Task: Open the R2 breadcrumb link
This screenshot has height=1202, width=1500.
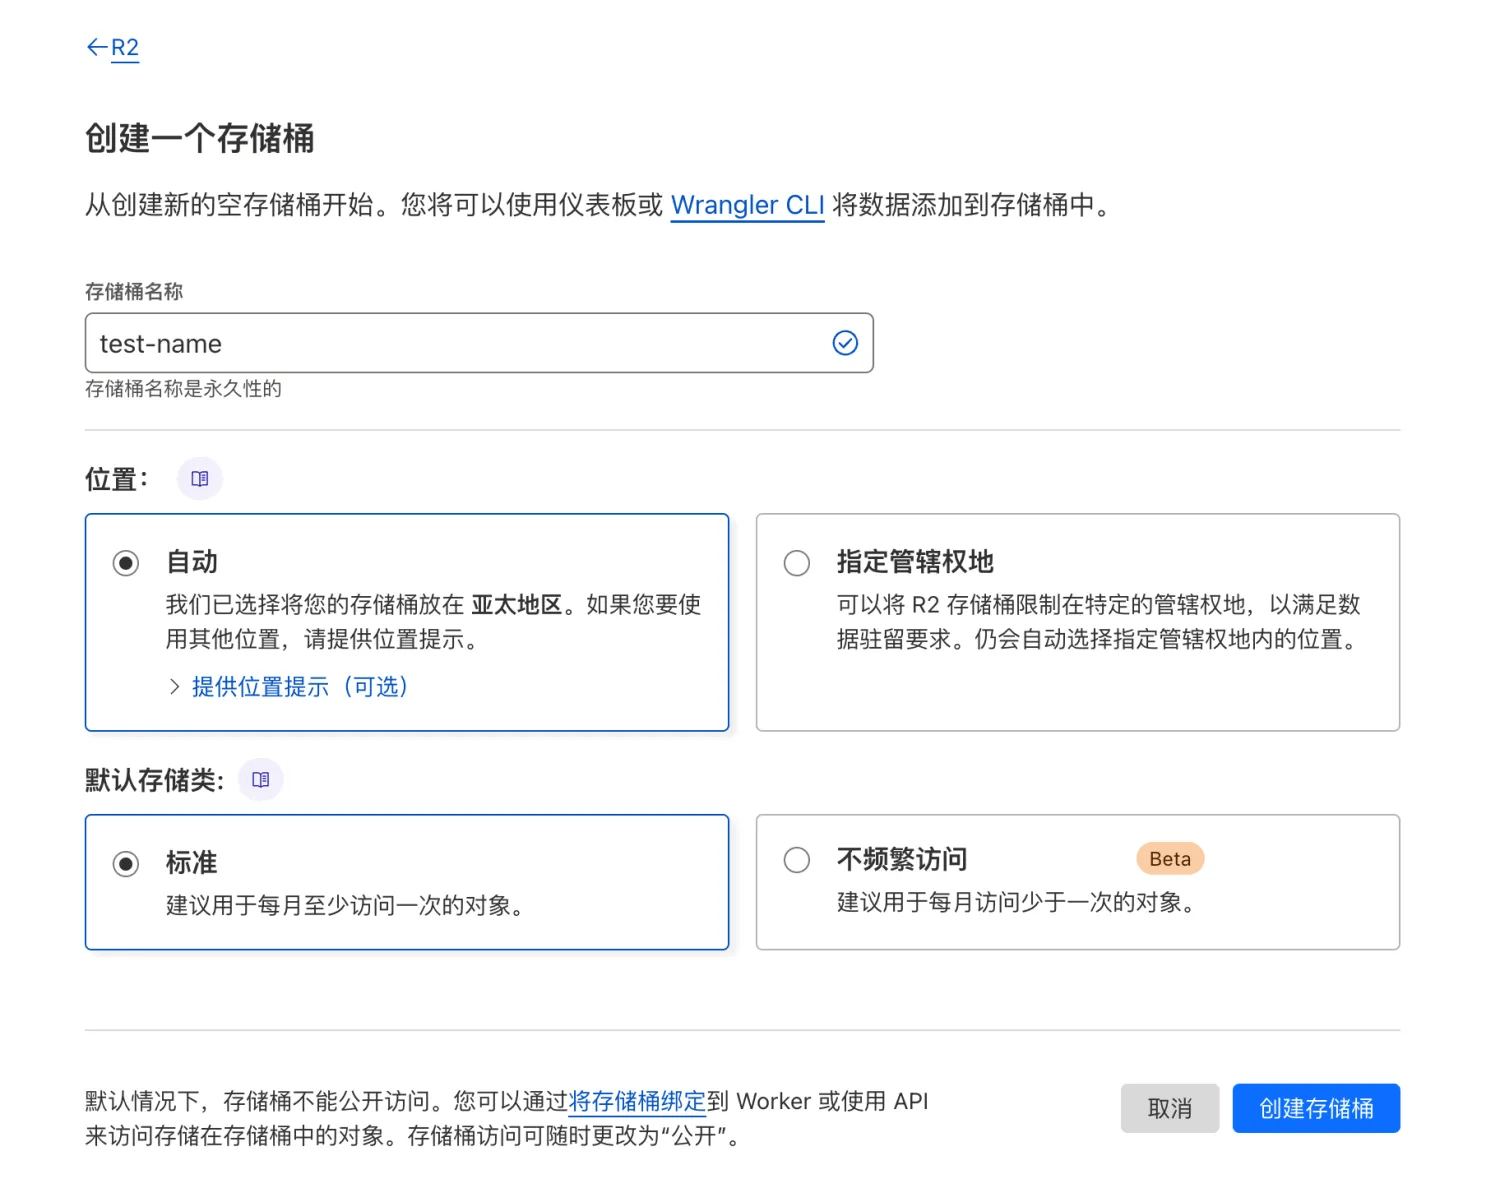Action: pos(125,48)
